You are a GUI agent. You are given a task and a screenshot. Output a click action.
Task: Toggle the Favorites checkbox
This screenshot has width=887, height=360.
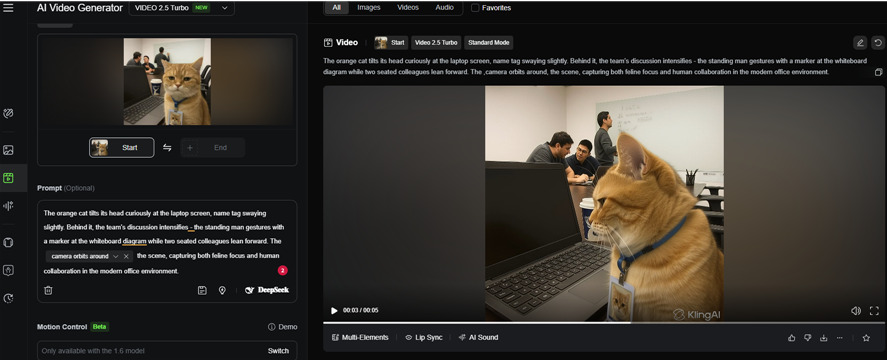[x=475, y=8]
